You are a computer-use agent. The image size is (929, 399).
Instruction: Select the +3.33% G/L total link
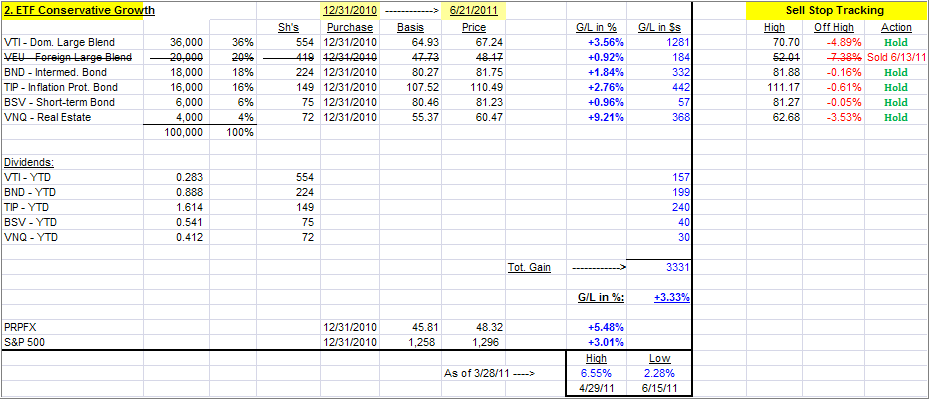point(672,298)
